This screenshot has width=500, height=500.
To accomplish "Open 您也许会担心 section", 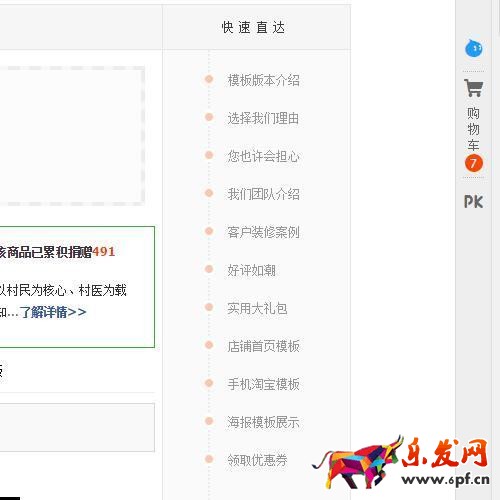I will point(263,156).
